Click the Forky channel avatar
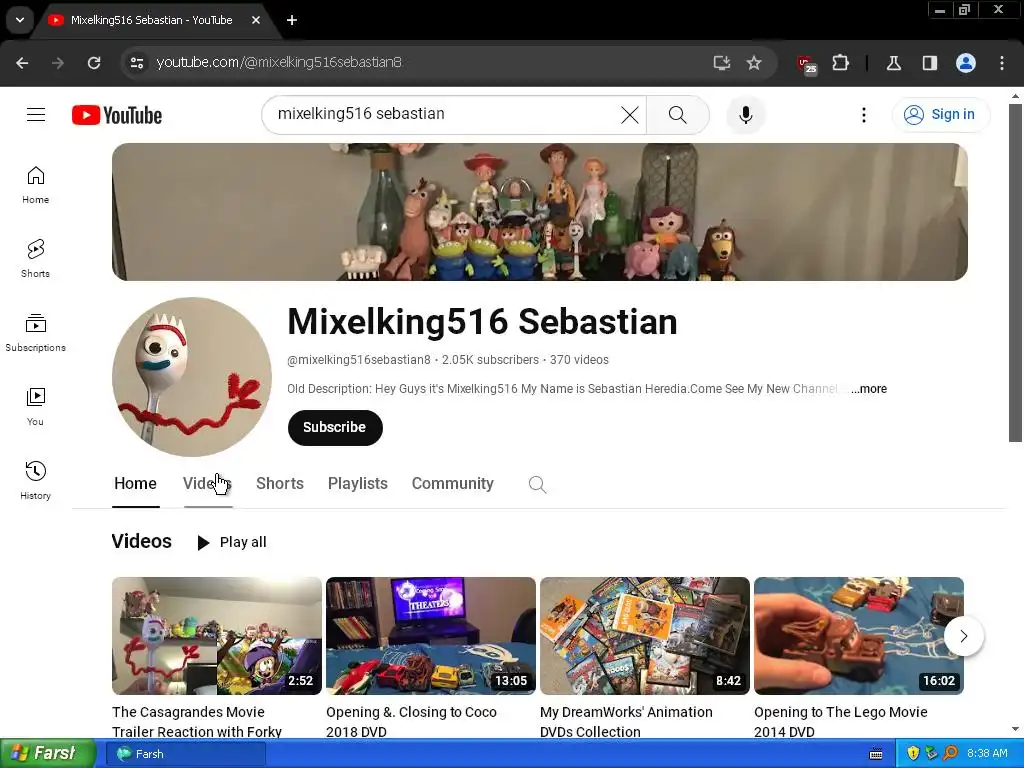1024x768 pixels. (x=192, y=377)
